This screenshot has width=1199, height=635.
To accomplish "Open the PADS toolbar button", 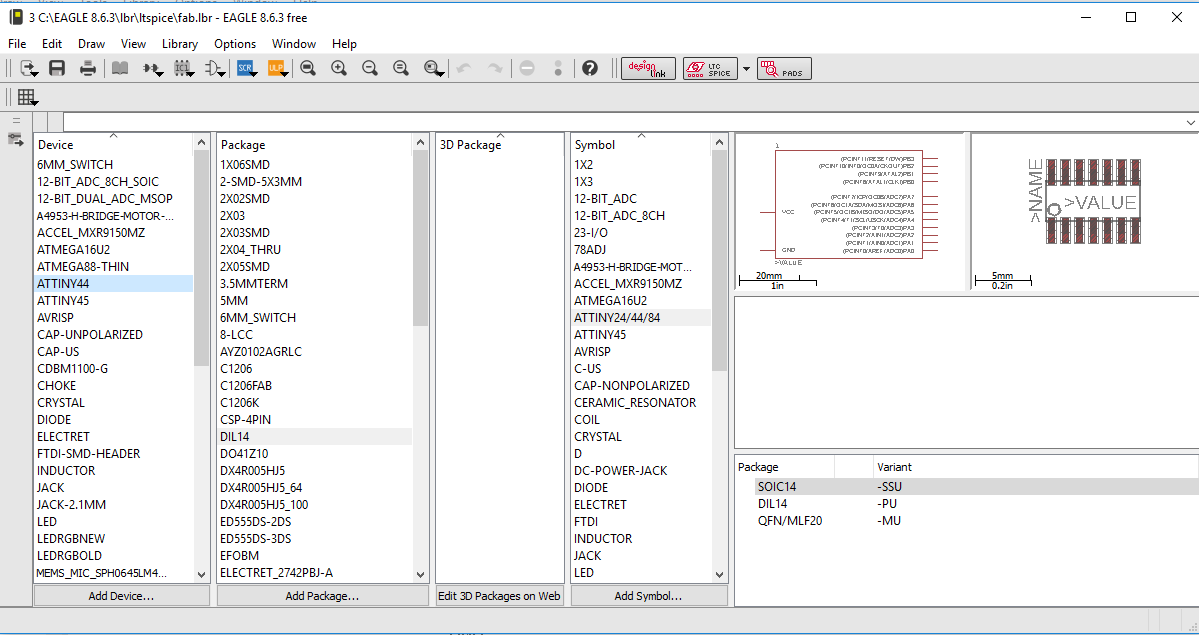I will 784,68.
